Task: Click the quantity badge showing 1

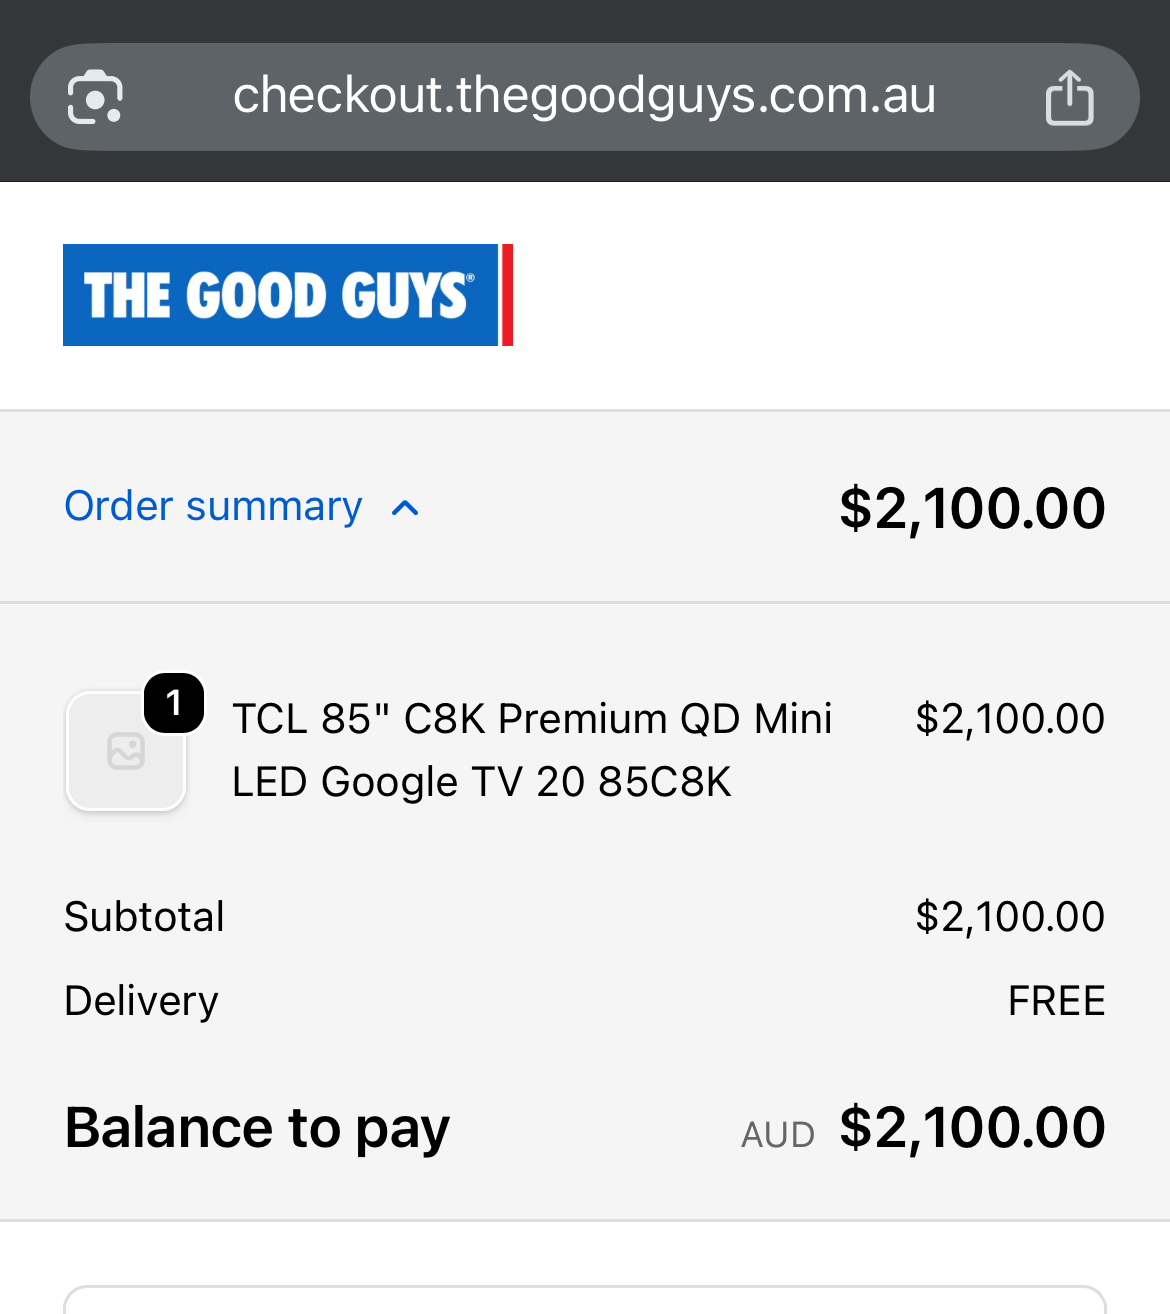Action: click(x=174, y=703)
